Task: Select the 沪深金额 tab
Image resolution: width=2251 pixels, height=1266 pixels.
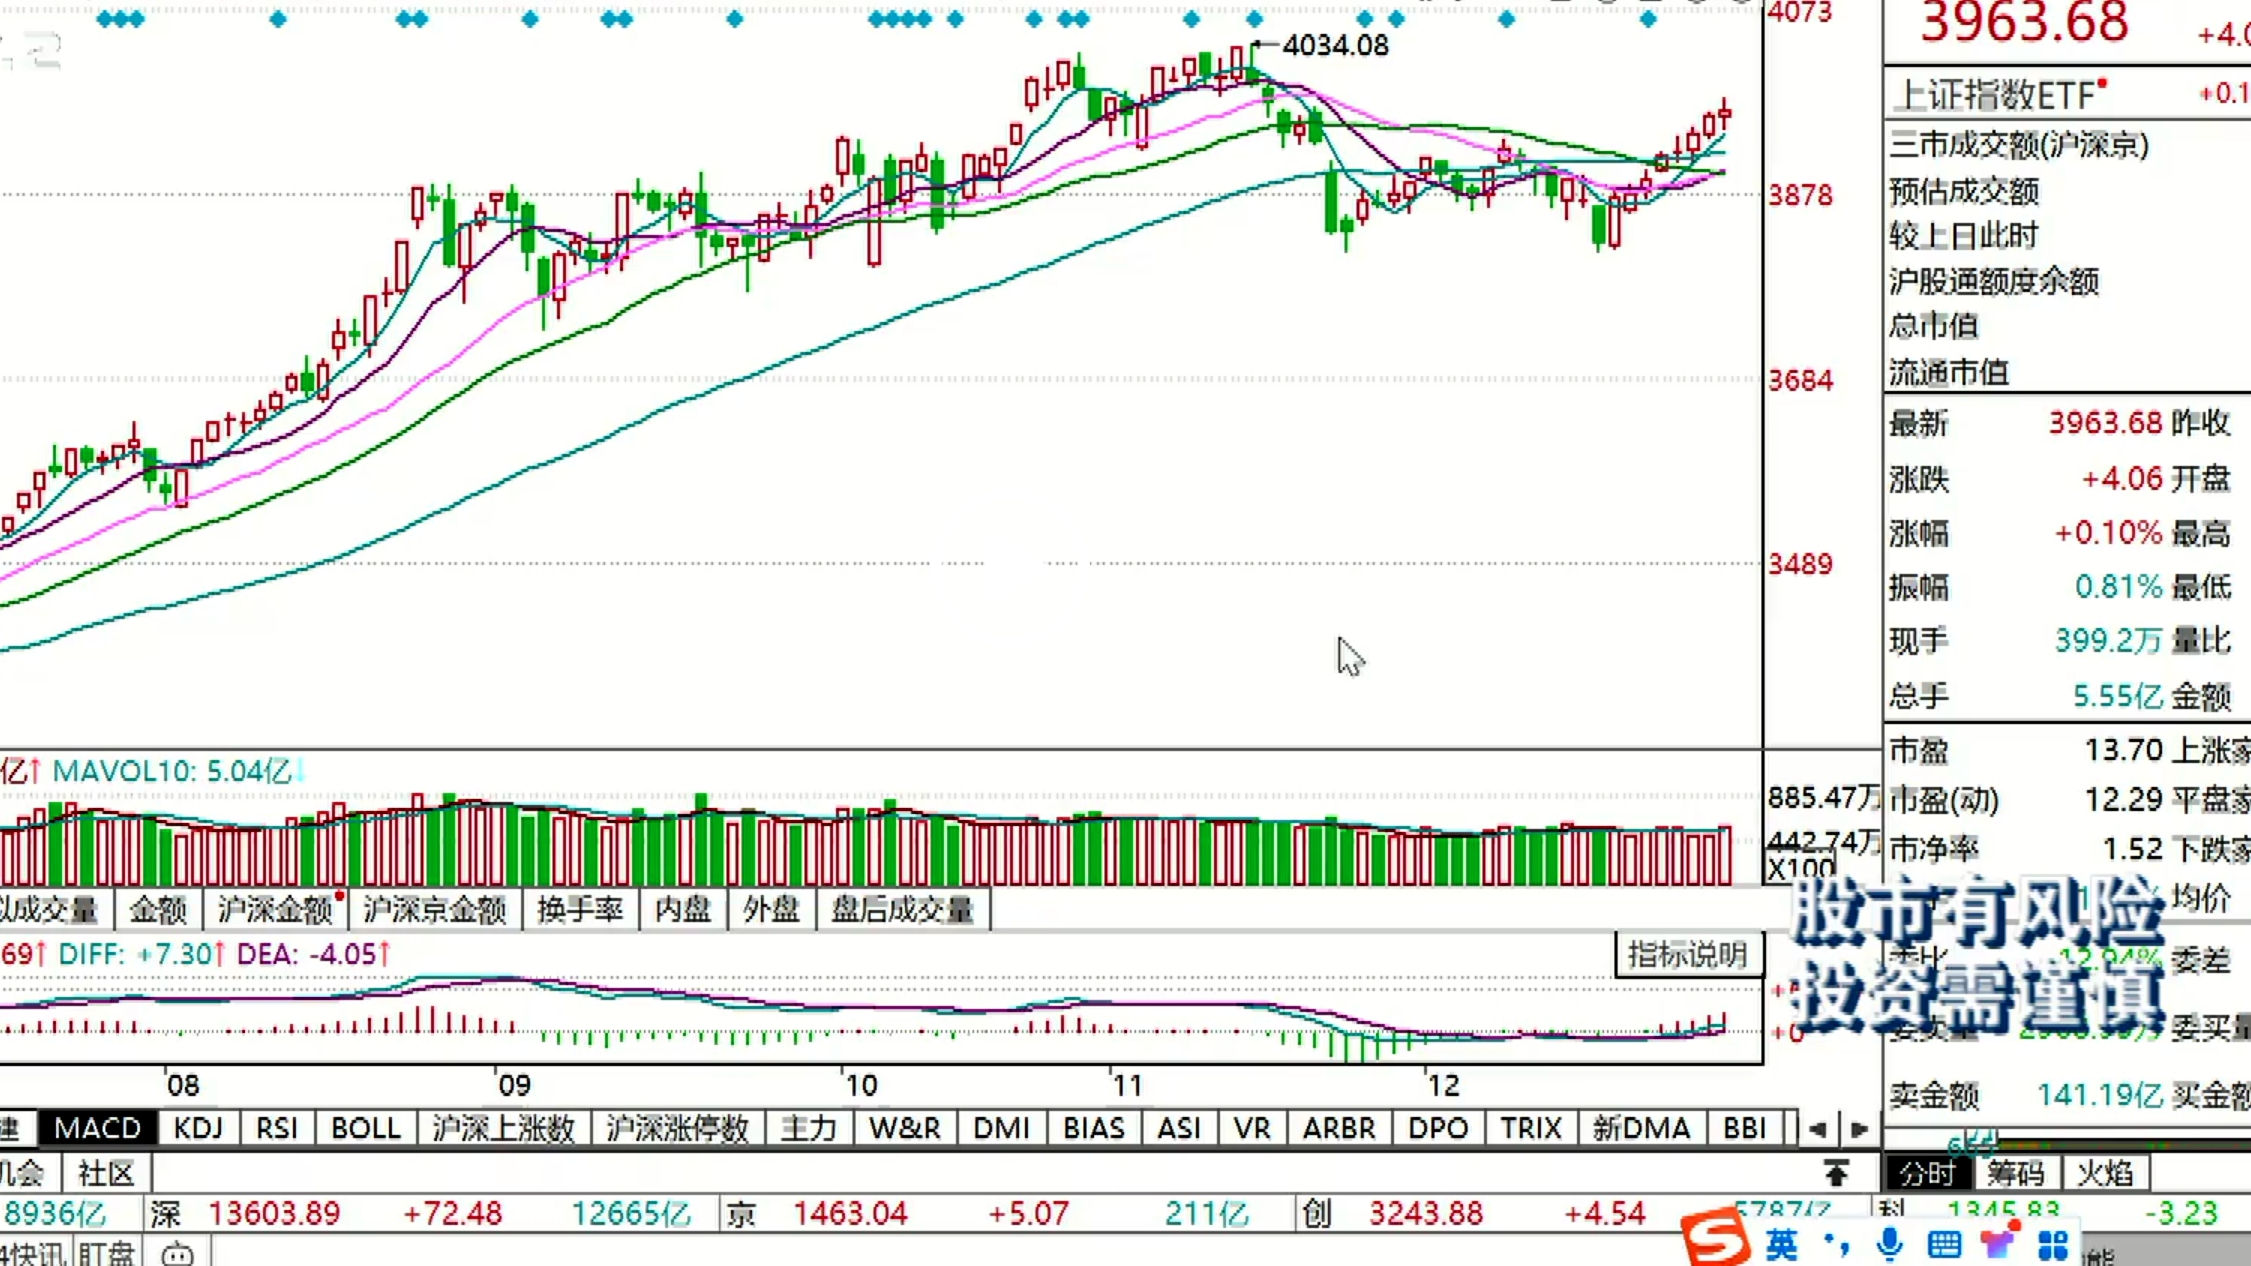Action: pos(274,909)
